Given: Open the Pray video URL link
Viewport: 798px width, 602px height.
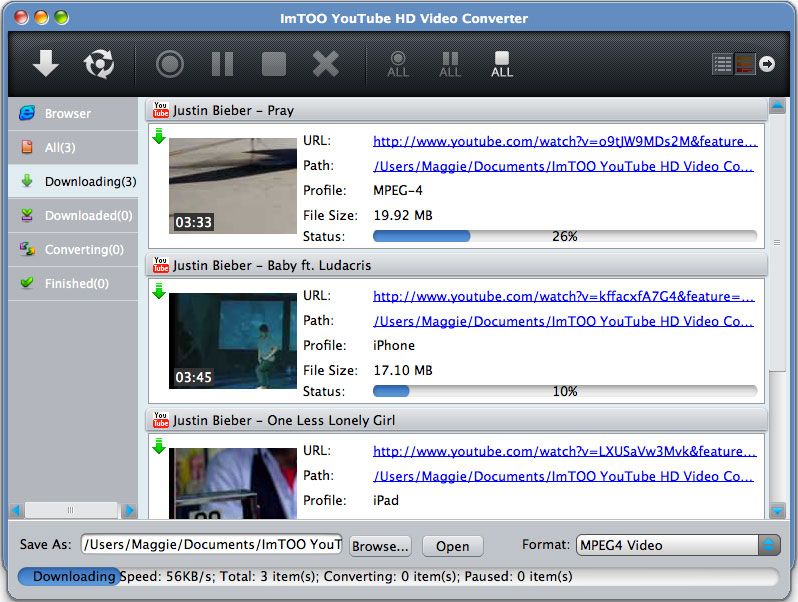Looking at the screenshot, I should coord(565,141).
